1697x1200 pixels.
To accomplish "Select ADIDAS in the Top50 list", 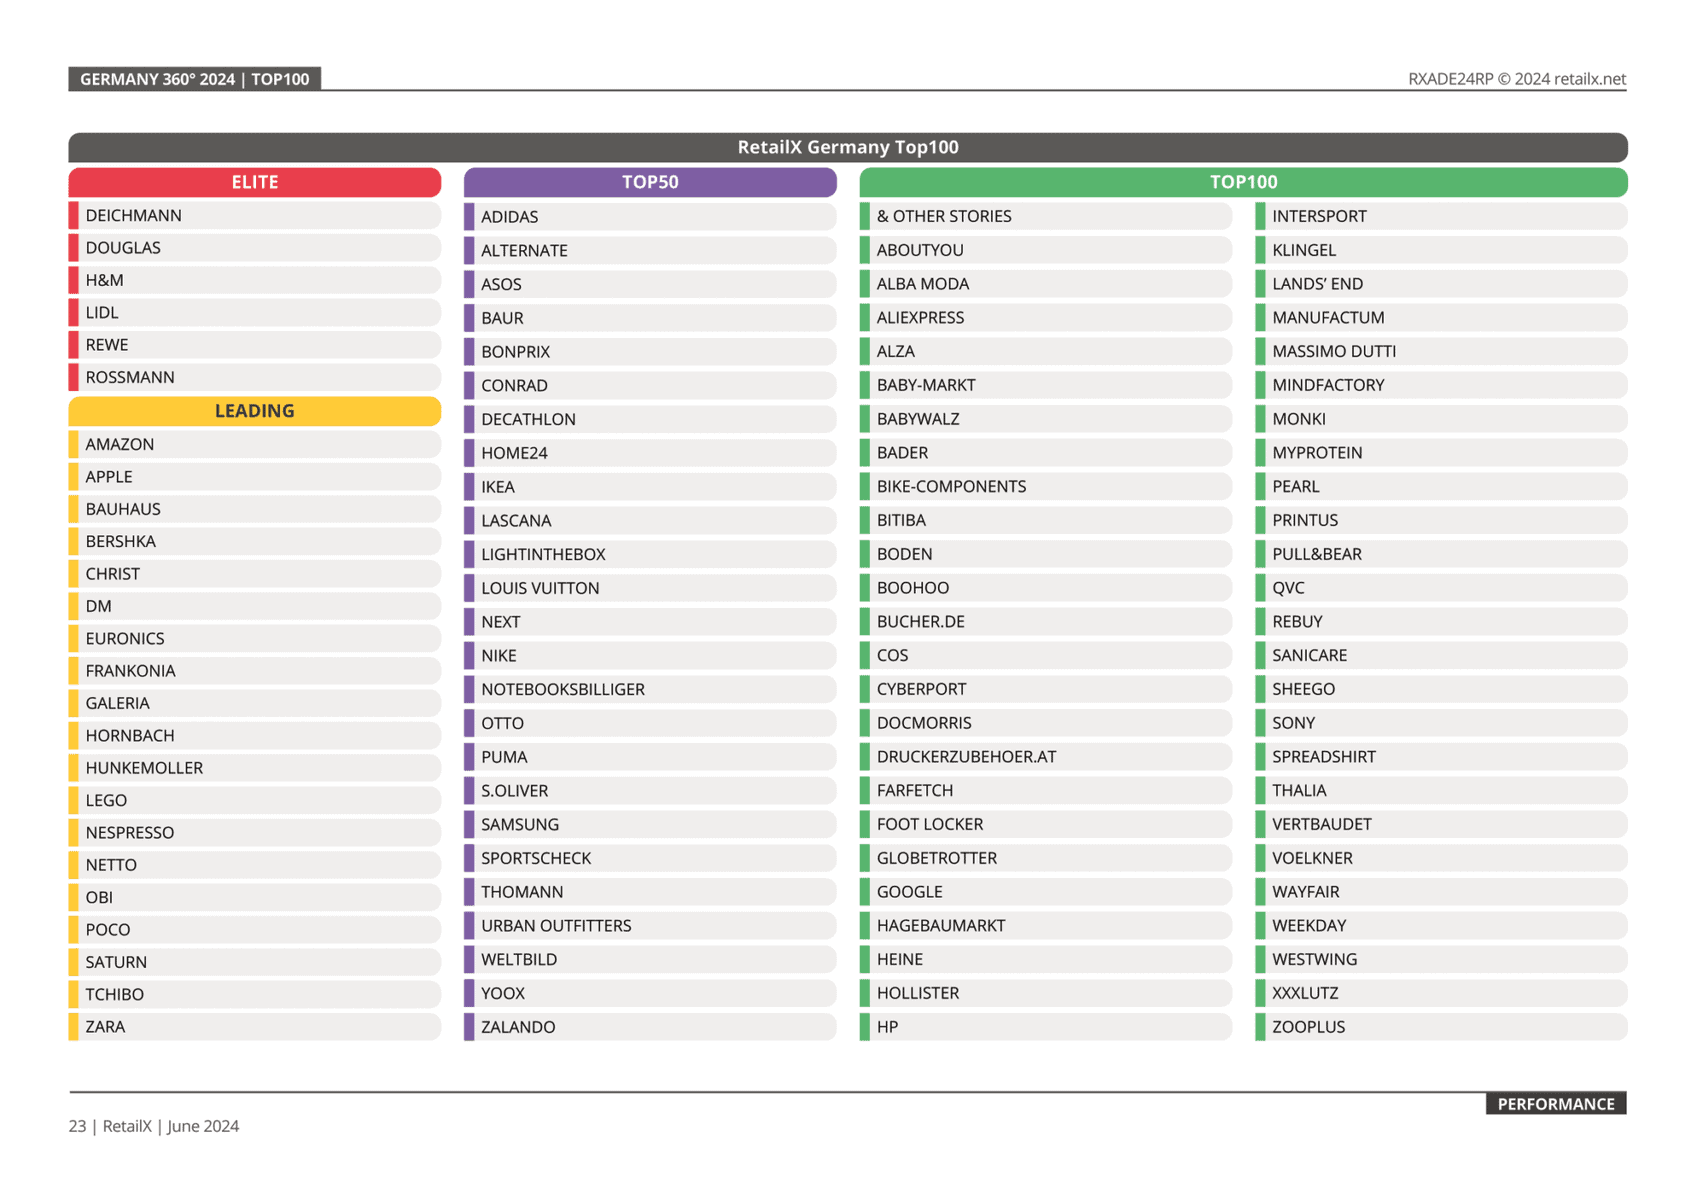I will pyautogui.click(x=650, y=216).
